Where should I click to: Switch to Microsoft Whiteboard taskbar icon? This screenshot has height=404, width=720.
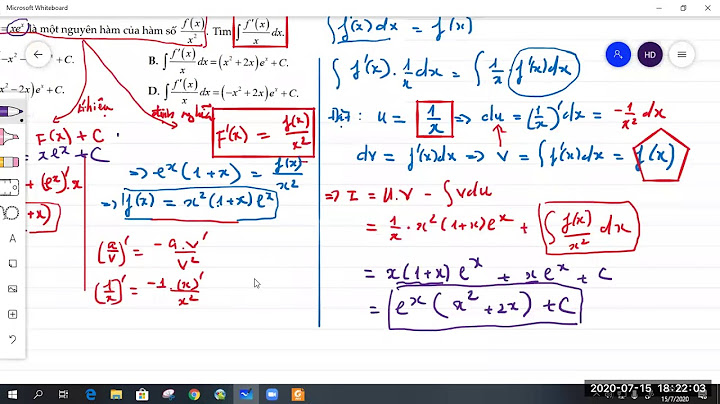246,394
